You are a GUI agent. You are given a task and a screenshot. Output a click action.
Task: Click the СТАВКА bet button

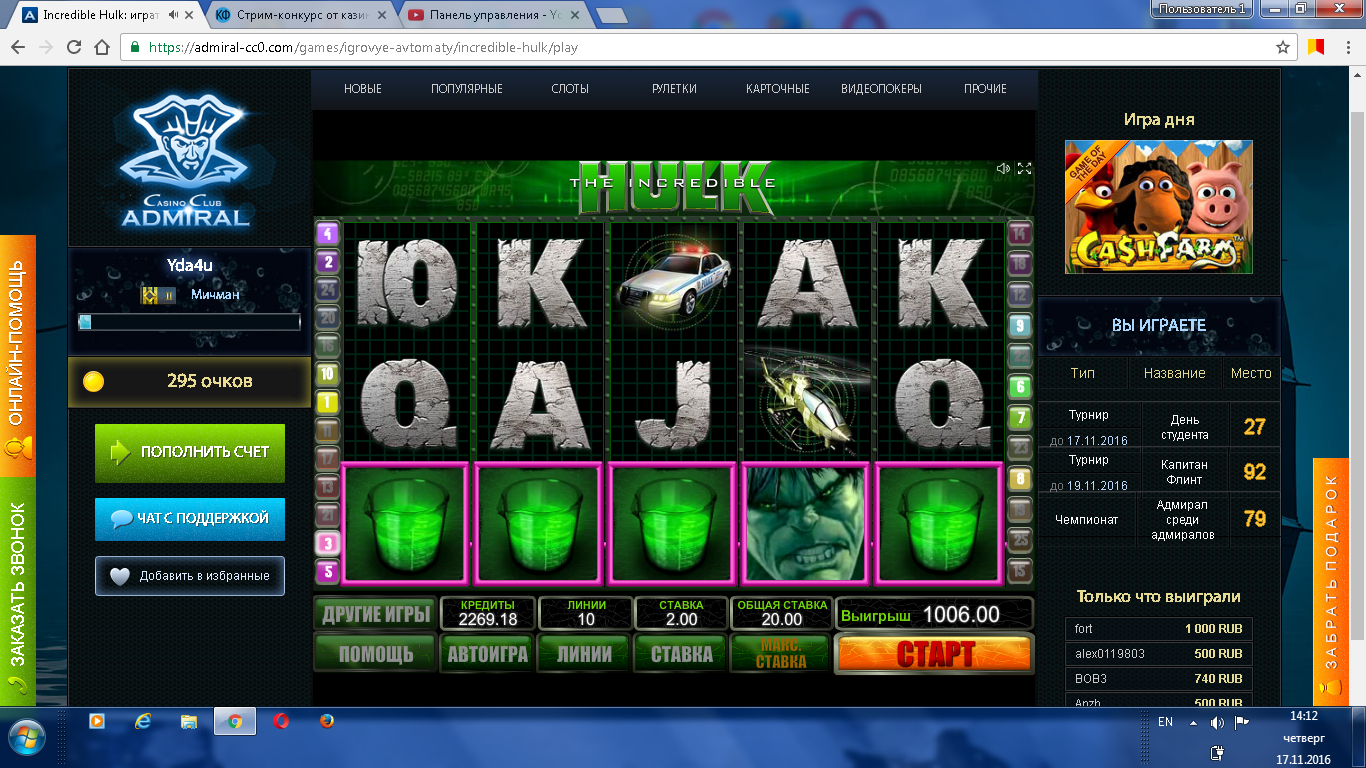pyautogui.click(x=682, y=654)
